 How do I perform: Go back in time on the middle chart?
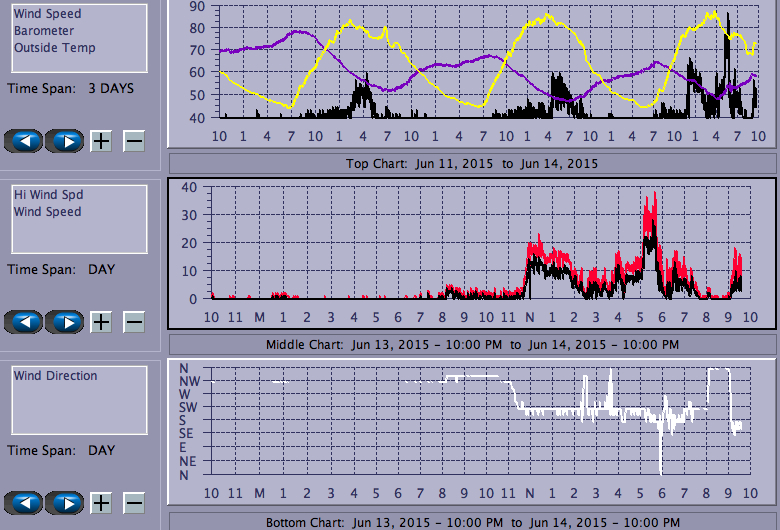[x=24, y=322]
